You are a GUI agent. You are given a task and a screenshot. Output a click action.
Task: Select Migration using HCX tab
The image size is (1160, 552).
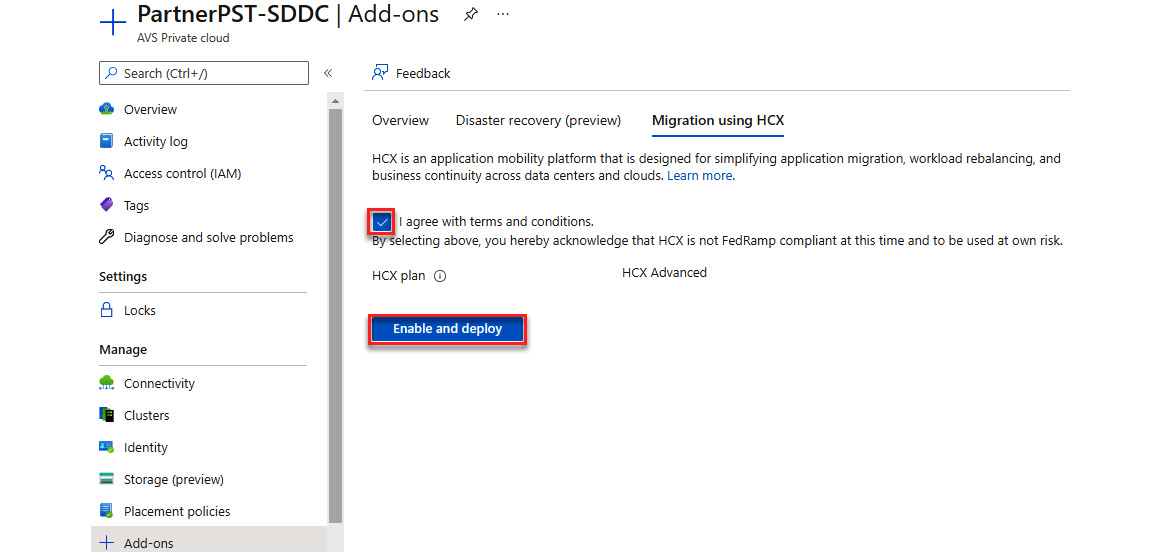[x=718, y=120]
